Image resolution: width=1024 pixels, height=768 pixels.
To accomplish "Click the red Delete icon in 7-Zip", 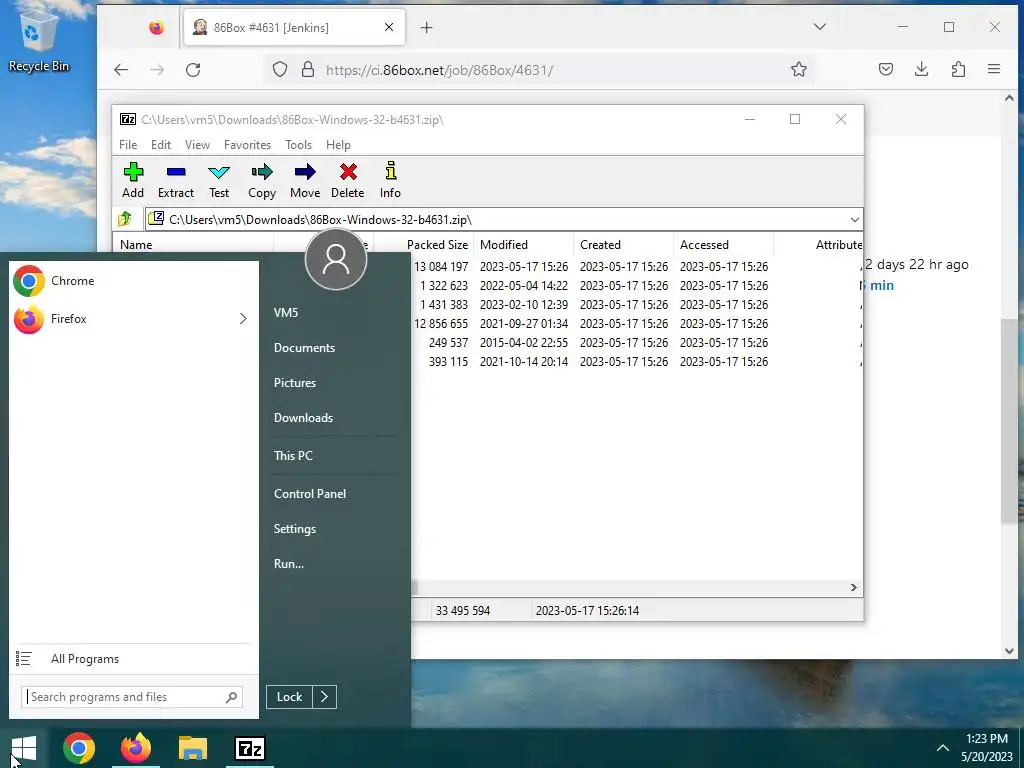I will coord(348,172).
